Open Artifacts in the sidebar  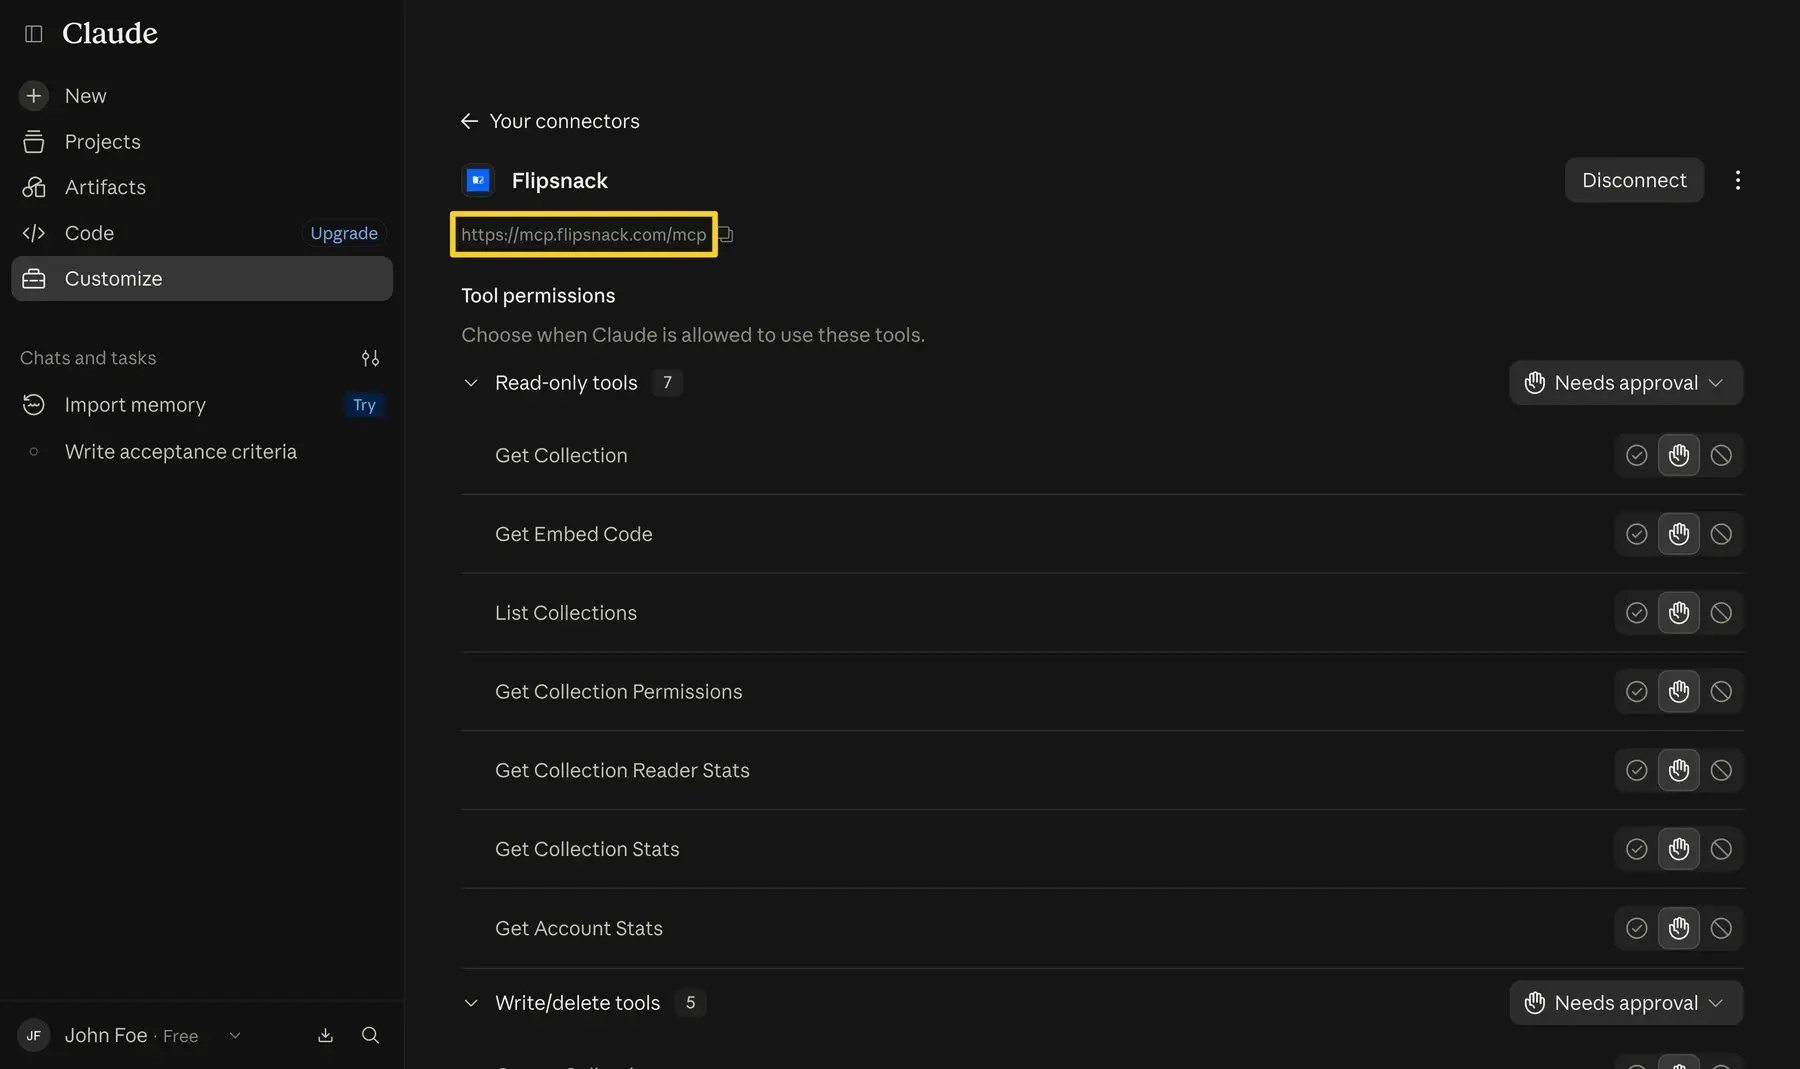[x=202, y=187]
